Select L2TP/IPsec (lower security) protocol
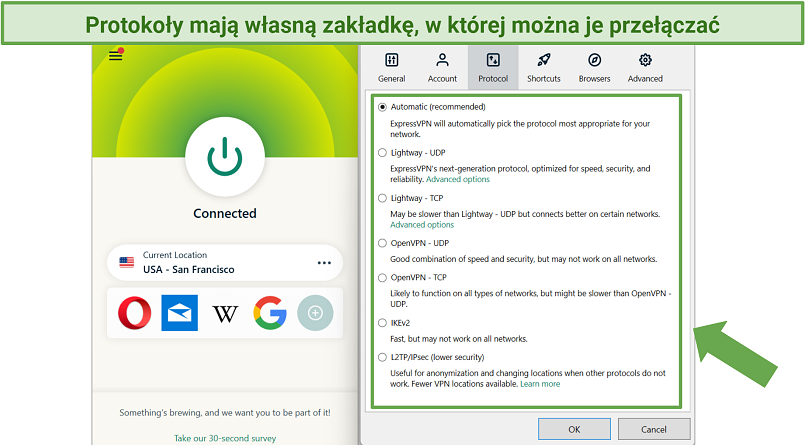 (382, 357)
